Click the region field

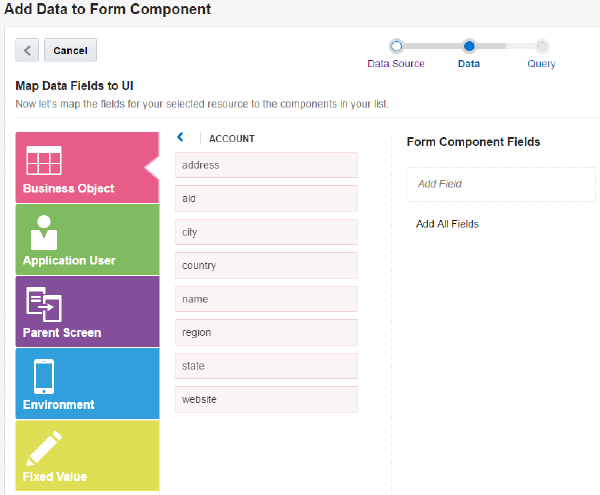(x=266, y=333)
